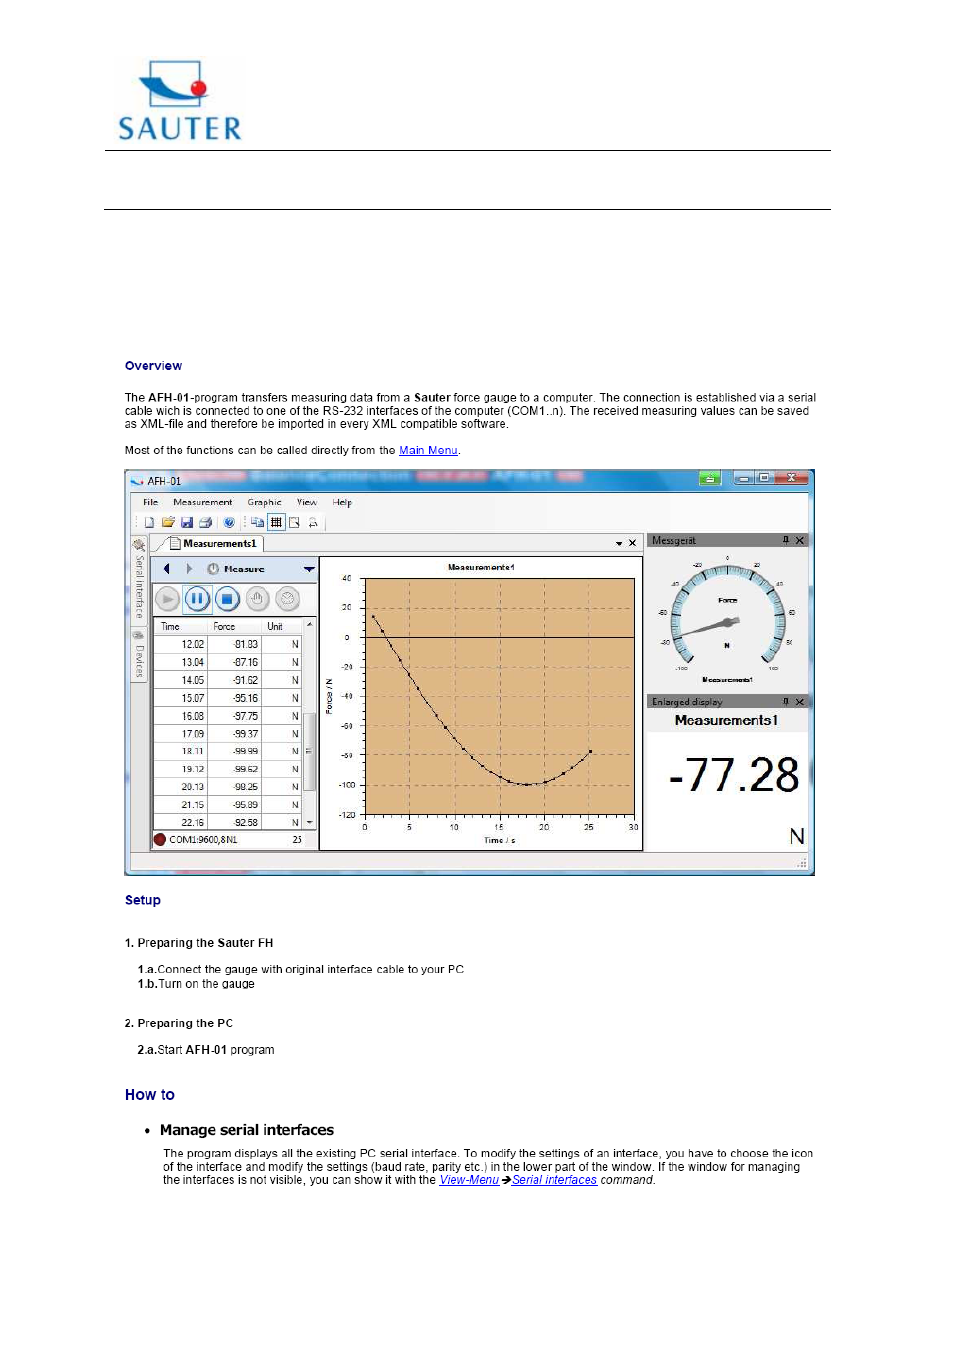Image resolution: width=954 pixels, height=1350 pixels.
Task: Click the Time column header
Action: 180,626
